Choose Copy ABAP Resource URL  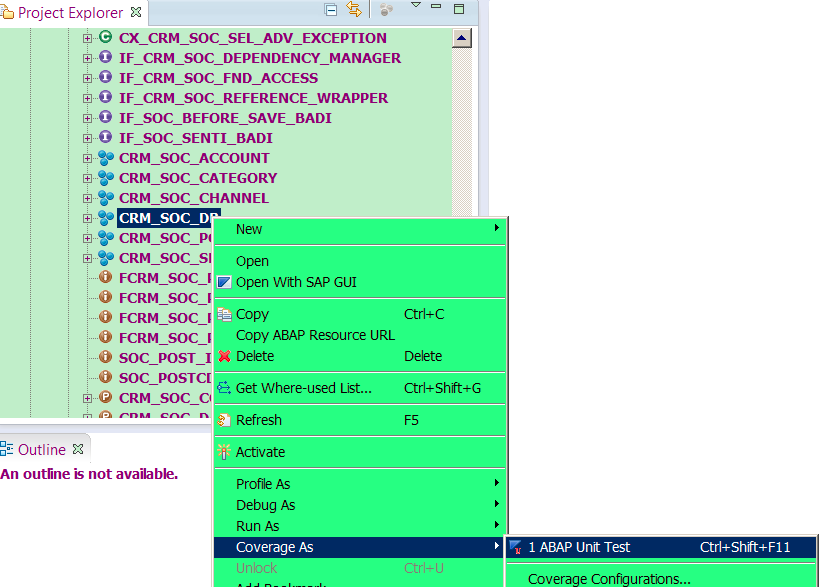pos(360,335)
